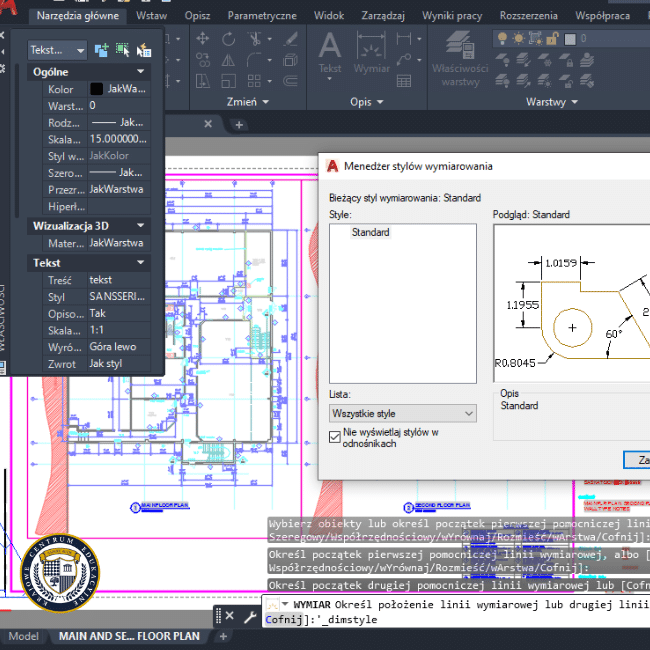The image size is (650, 650).
Task: Click the layer color swatch in Warstwy
Action: coord(570,39)
